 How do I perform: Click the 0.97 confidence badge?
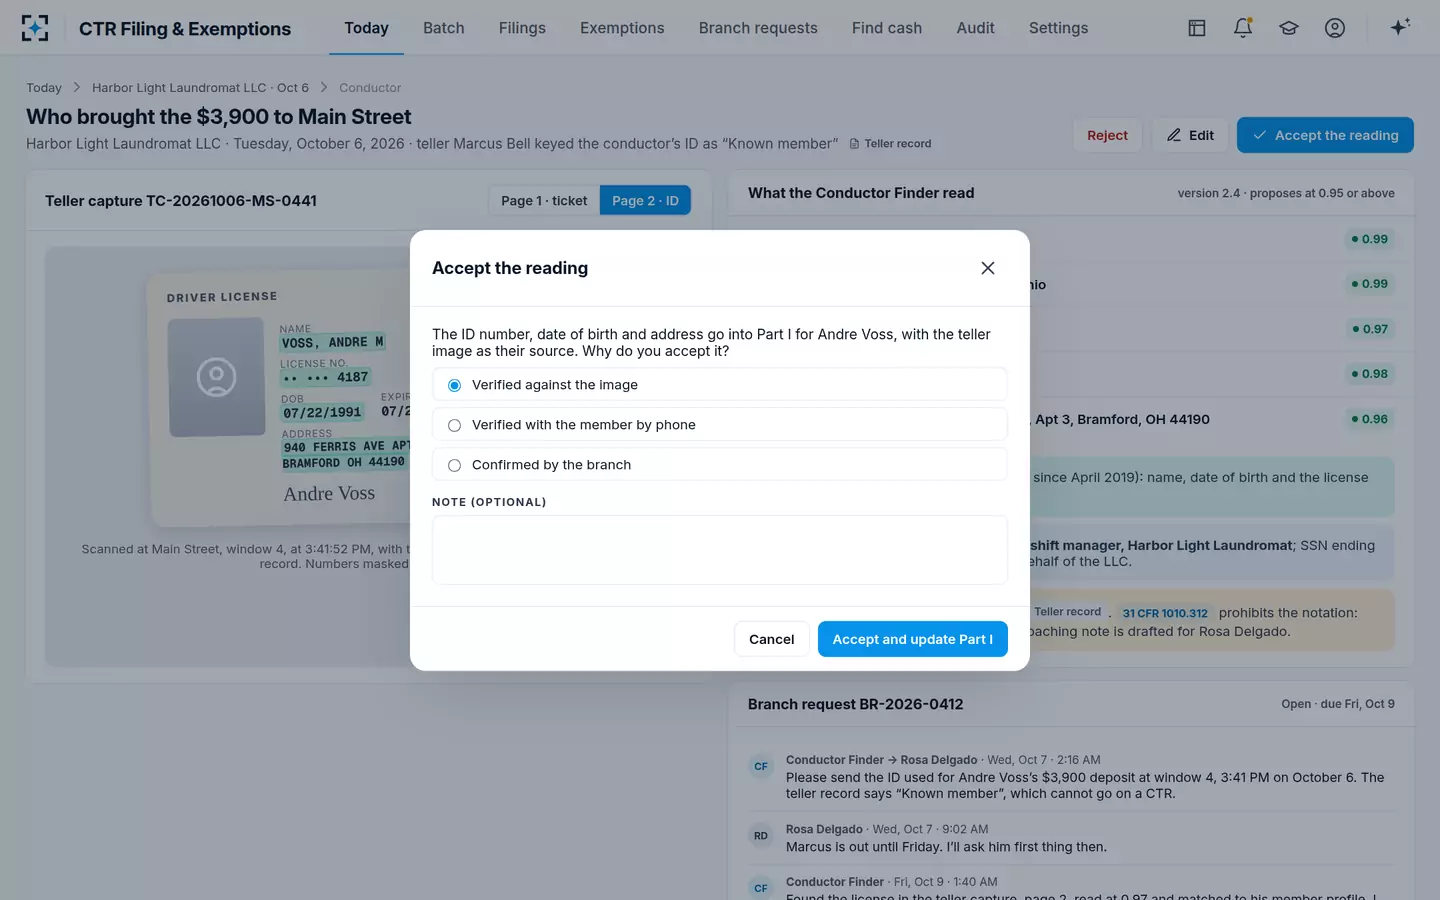(x=1370, y=329)
